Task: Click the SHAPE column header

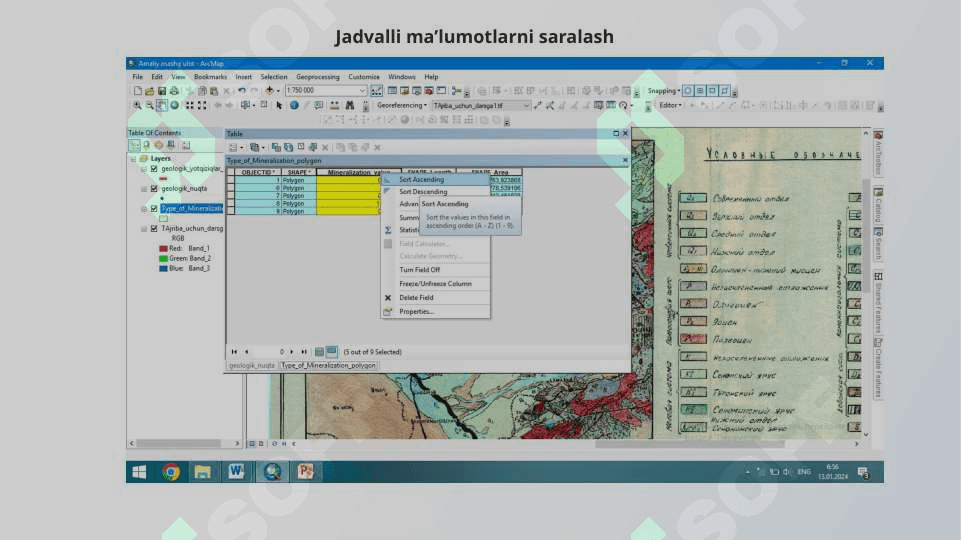Action: pyautogui.click(x=298, y=172)
